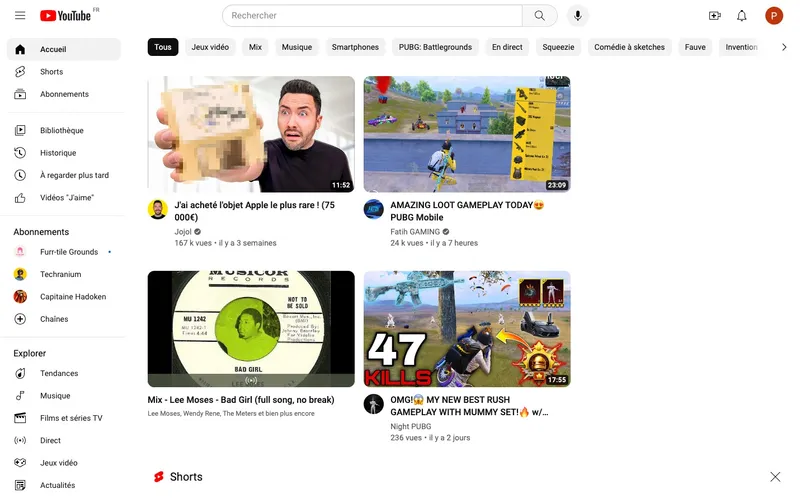The width and height of the screenshot is (800, 498).
Task: Click the search magnifier button
Action: pos(540,16)
